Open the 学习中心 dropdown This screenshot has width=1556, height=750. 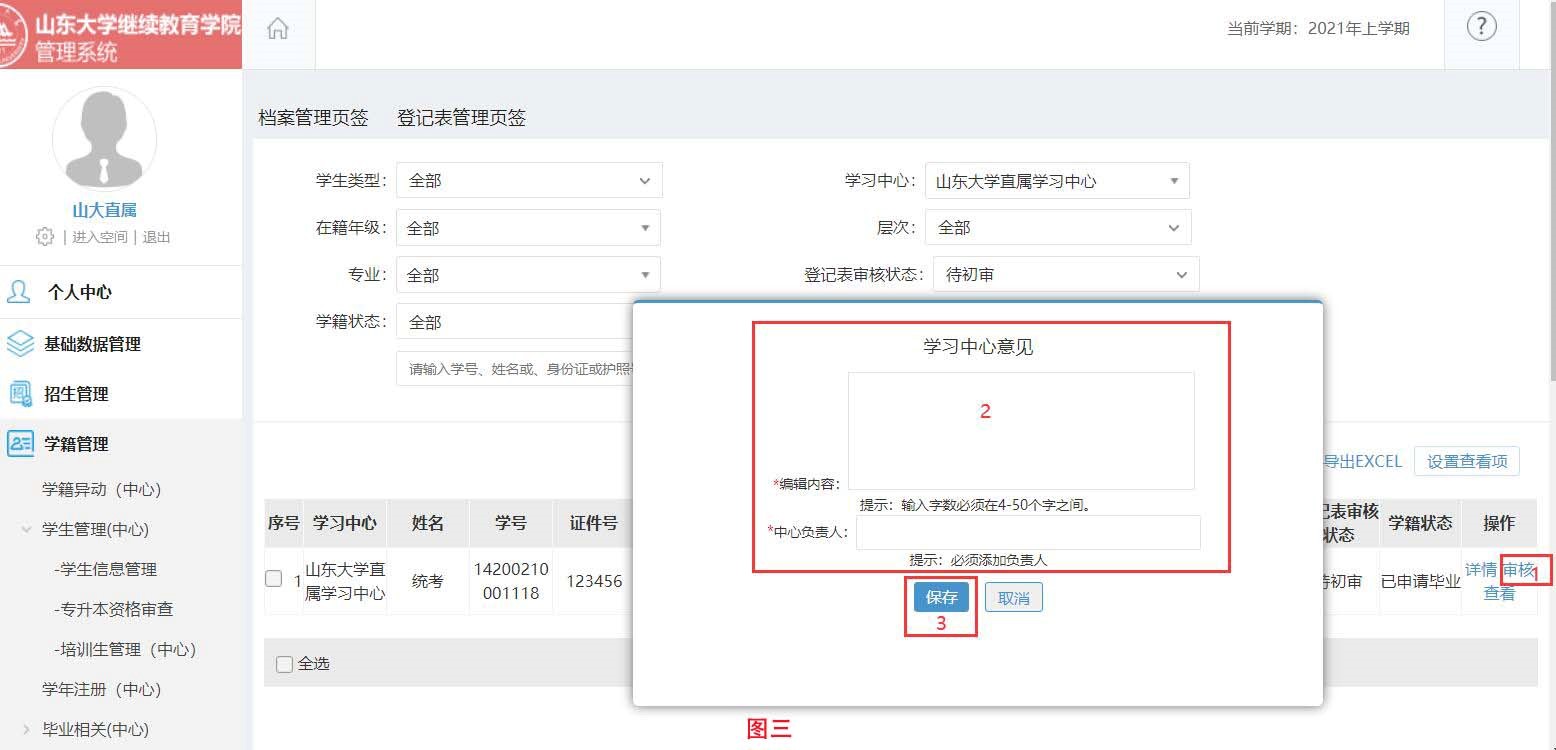[1057, 181]
